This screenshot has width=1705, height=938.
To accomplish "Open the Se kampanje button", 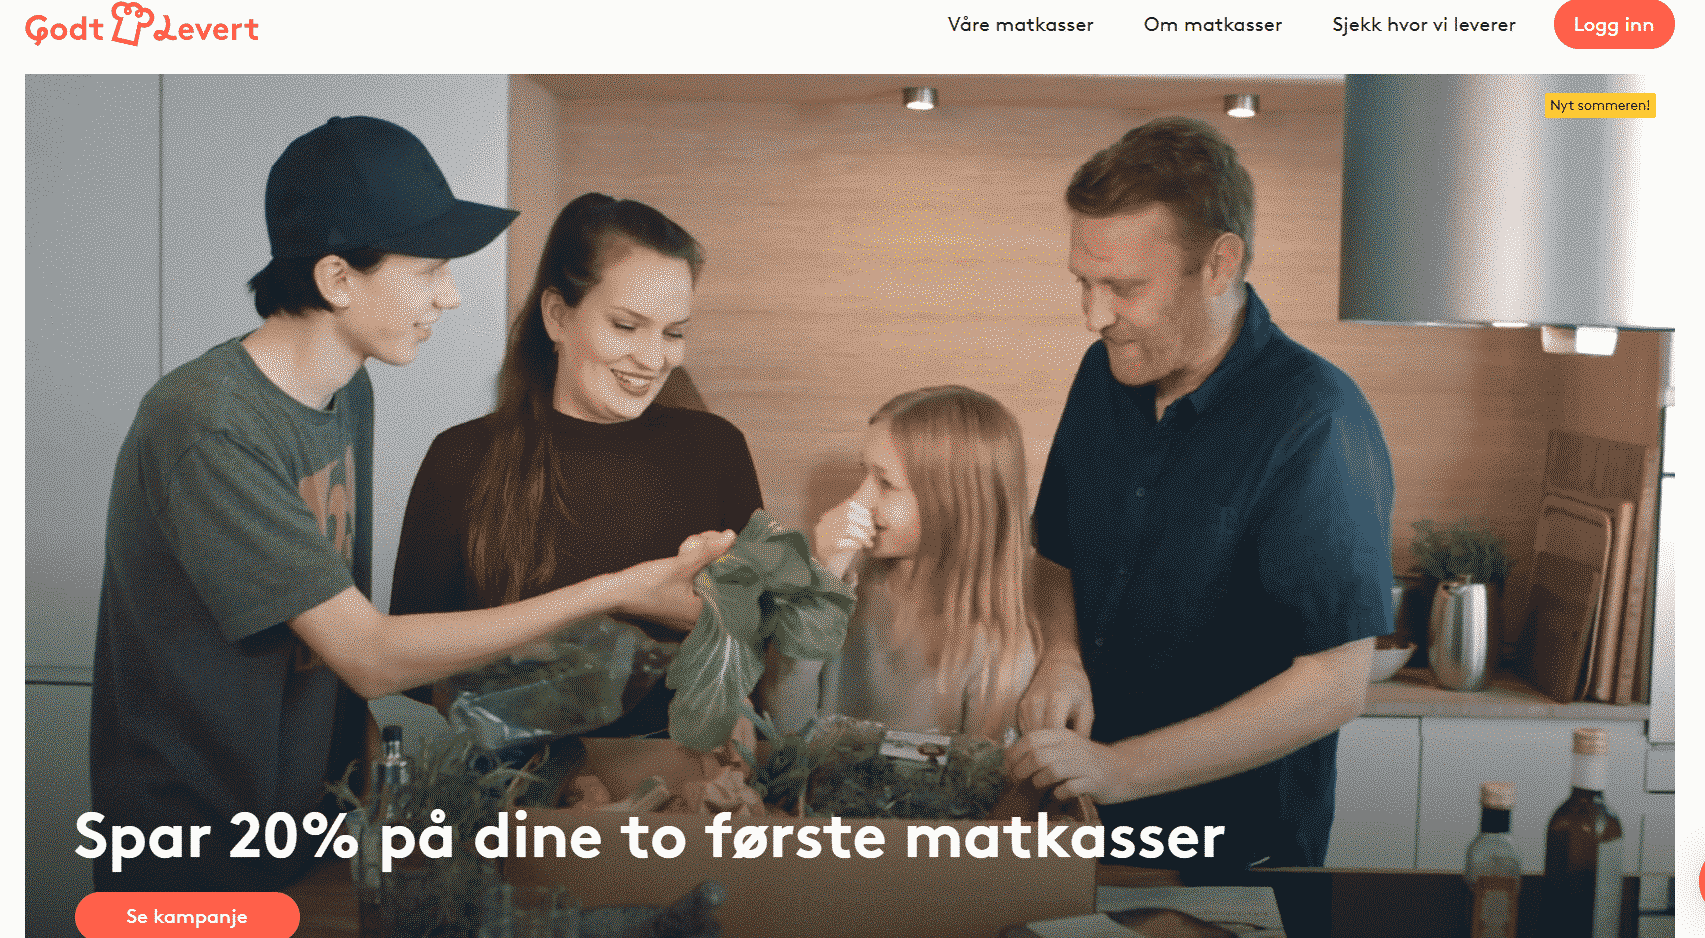I will tap(187, 915).
